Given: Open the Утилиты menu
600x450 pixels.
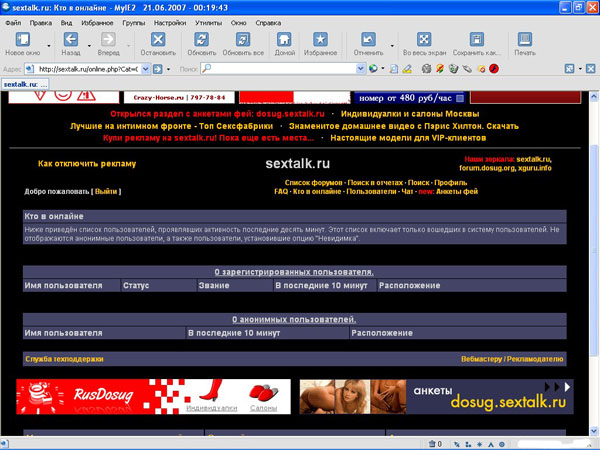Looking at the screenshot, I should (209, 21).
